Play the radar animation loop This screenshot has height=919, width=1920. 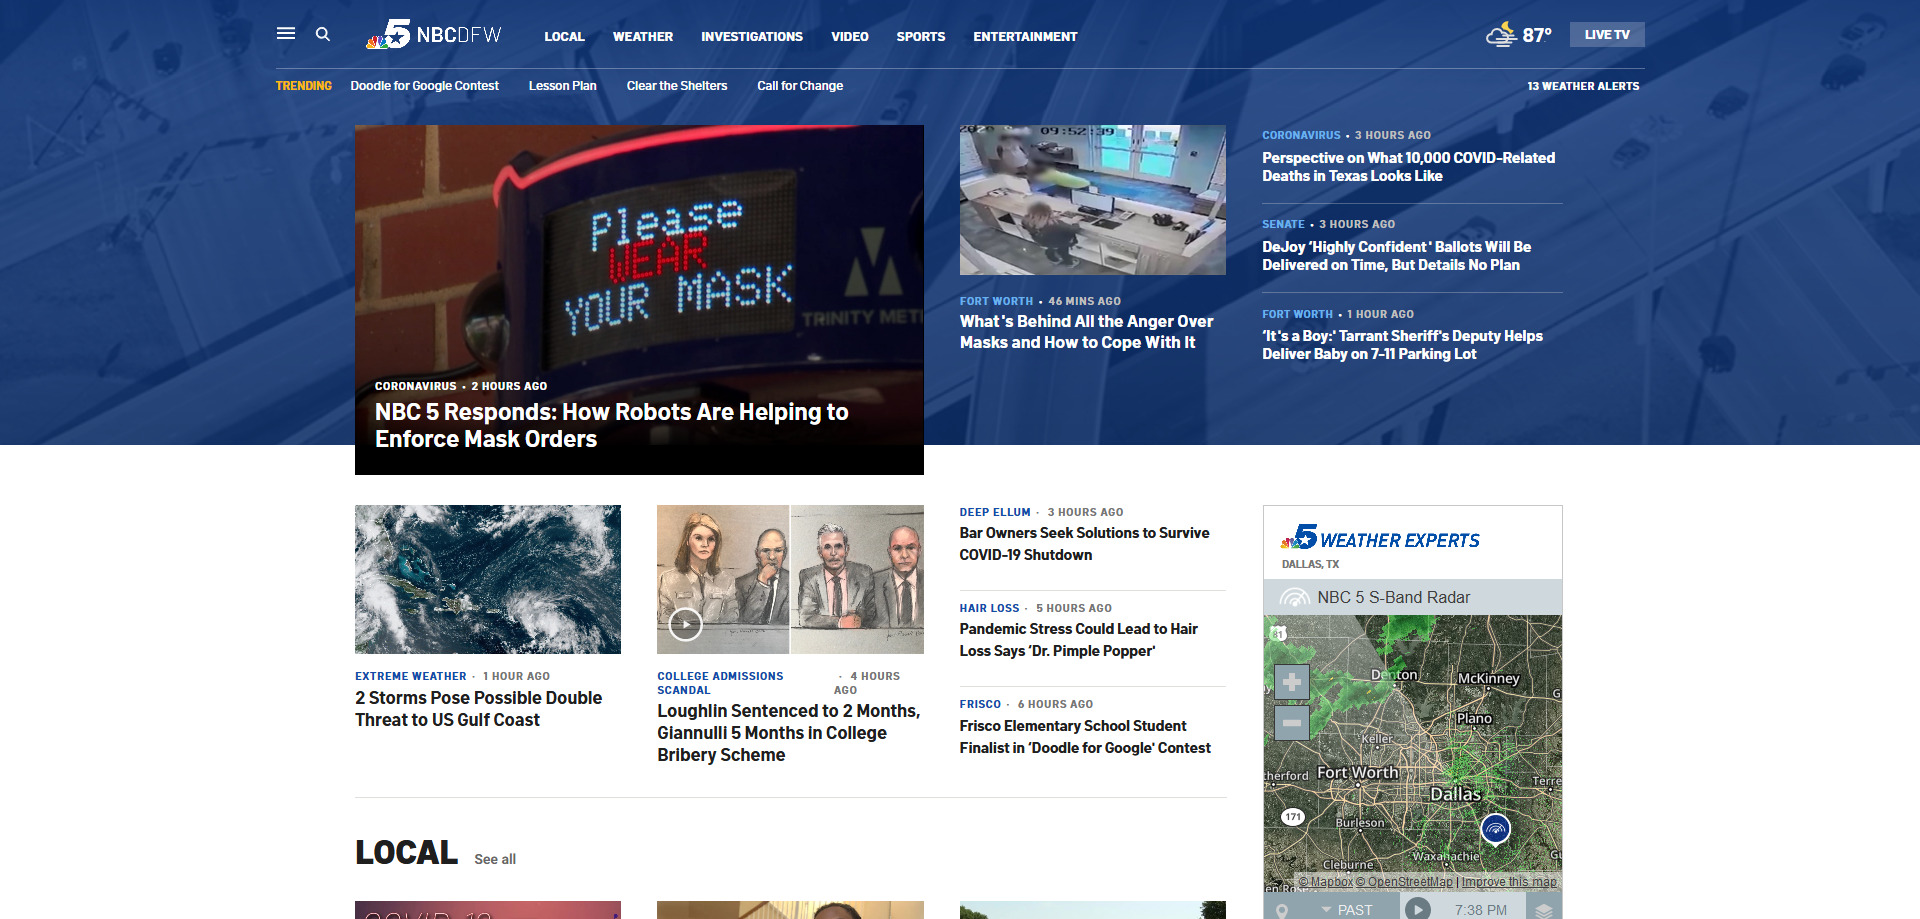click(x=1417, y=909)
